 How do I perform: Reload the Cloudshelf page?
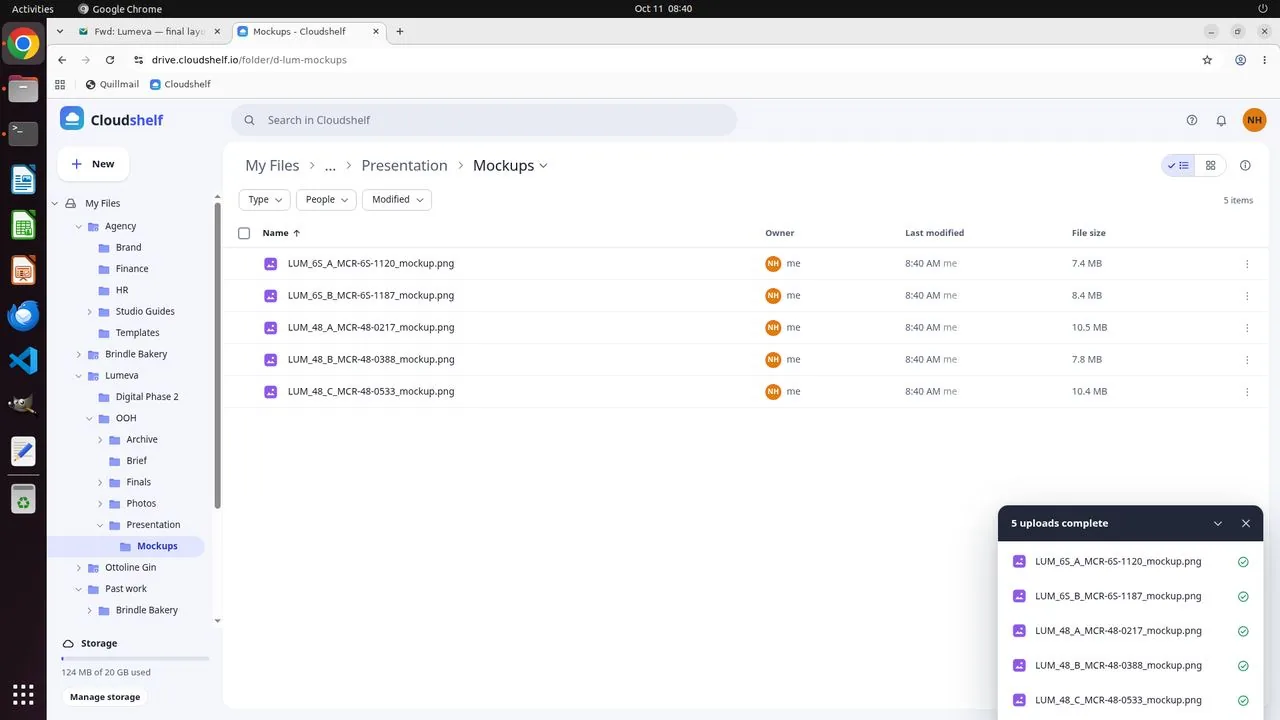tap(110, 60)
